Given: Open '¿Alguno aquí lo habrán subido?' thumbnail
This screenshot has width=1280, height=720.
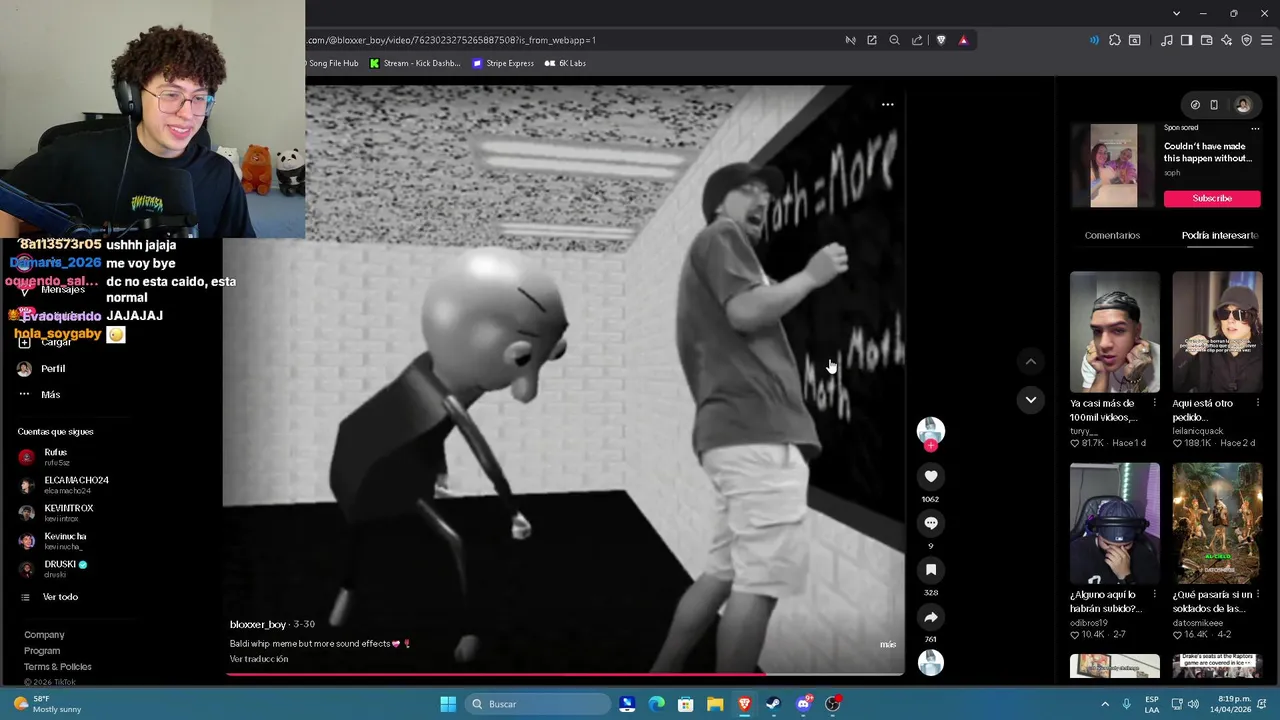Looking at the screenshot, I should [1115, 523].
